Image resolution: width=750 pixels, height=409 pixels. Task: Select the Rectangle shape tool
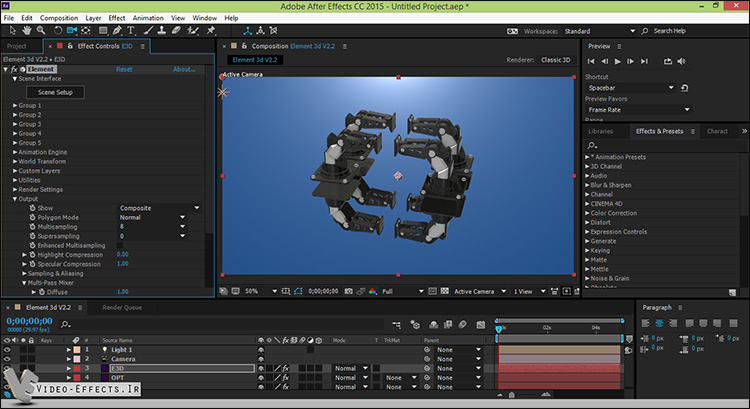103,31
